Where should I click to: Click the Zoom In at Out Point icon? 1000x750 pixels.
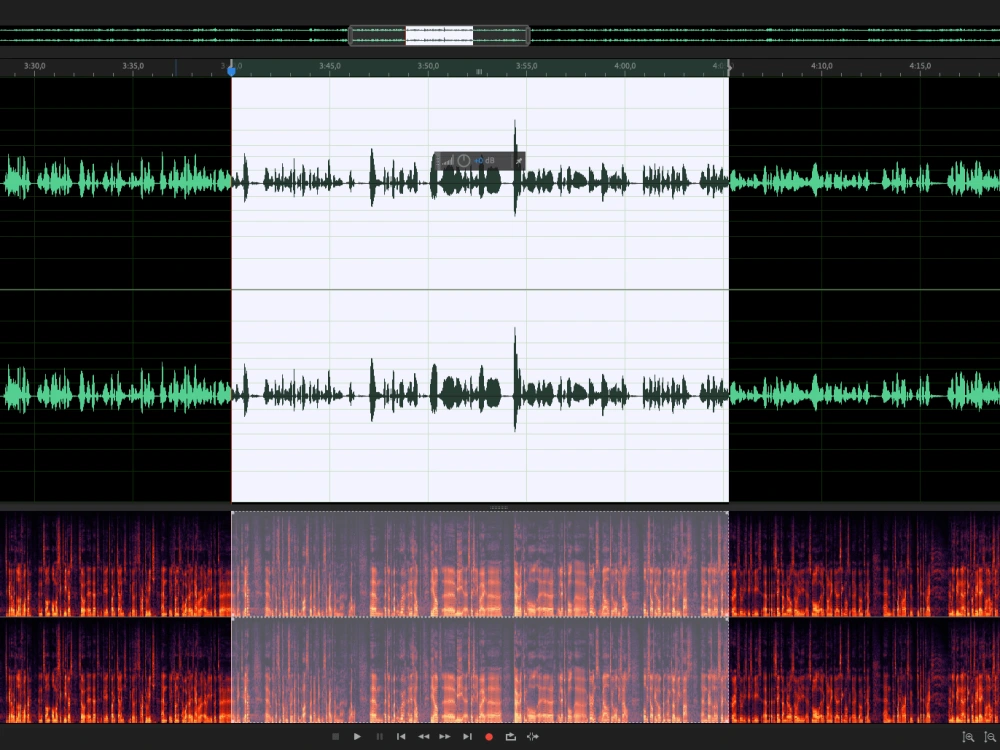tap(990, 737)
